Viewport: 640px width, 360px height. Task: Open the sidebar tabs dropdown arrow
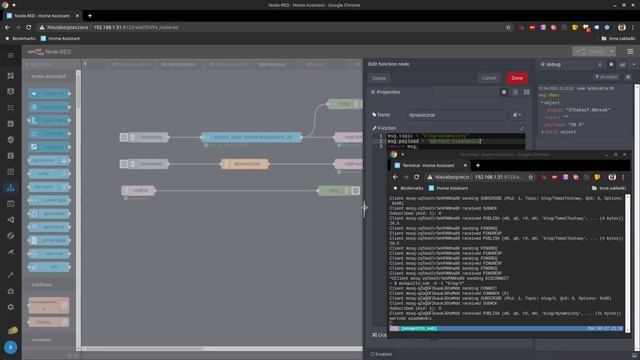point(634,64)
